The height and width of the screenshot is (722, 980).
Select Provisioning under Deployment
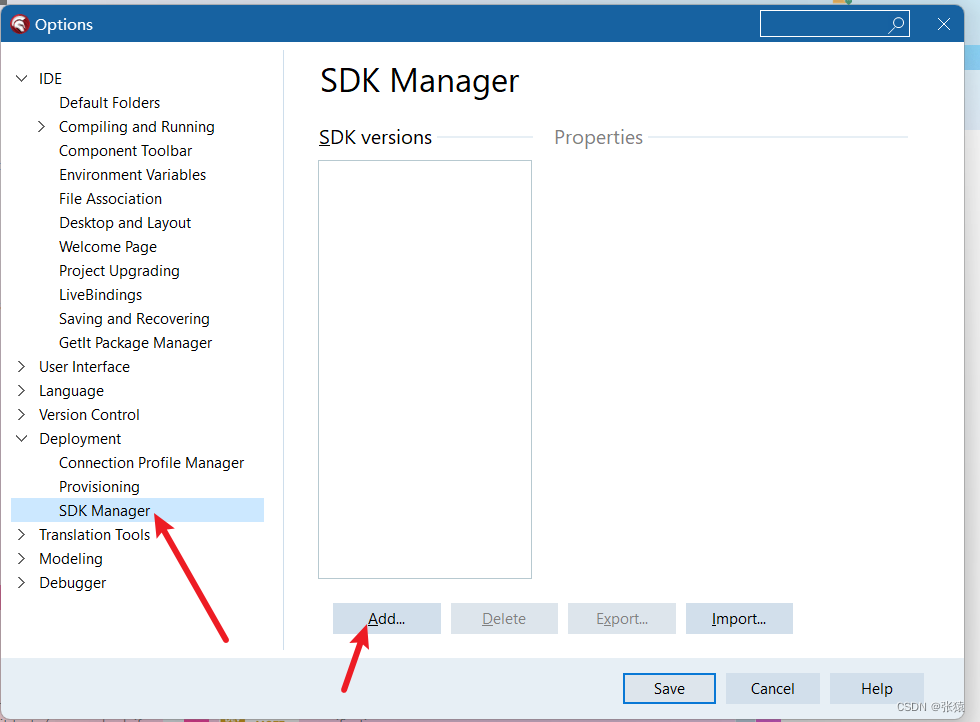point(99,486)
